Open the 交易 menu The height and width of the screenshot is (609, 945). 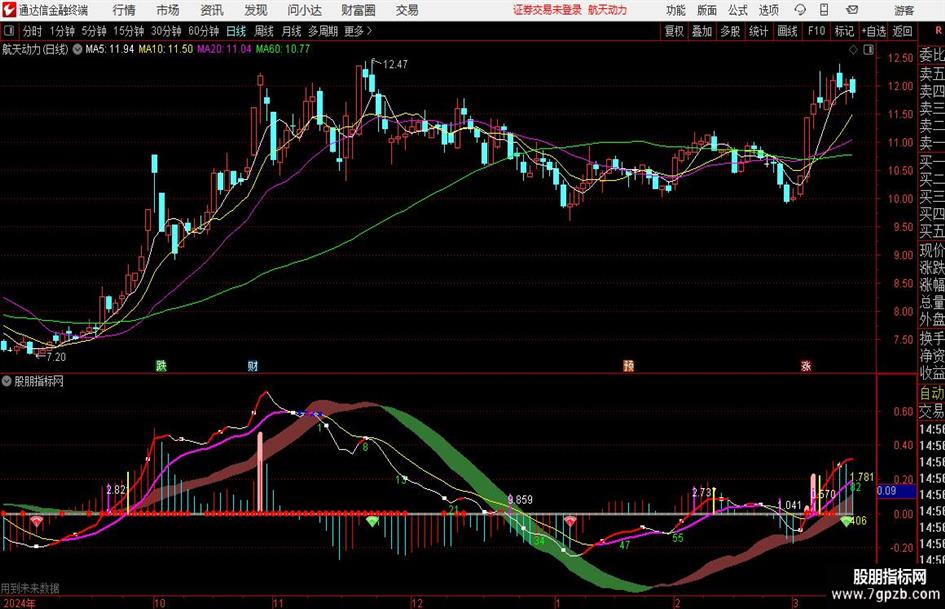[407, 10]
